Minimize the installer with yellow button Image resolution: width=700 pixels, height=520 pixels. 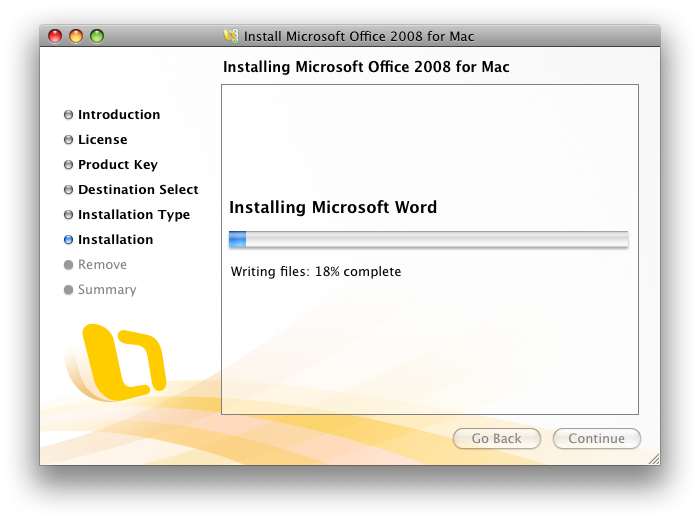point(76,36)
